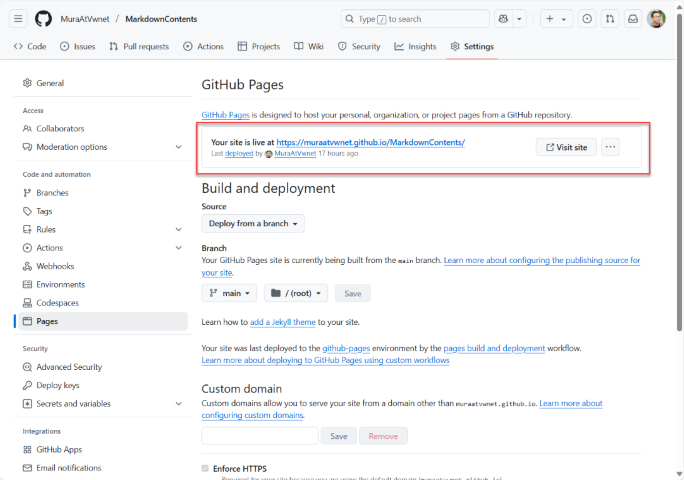Open MuraAtVwnet deployer profile link

295,154
